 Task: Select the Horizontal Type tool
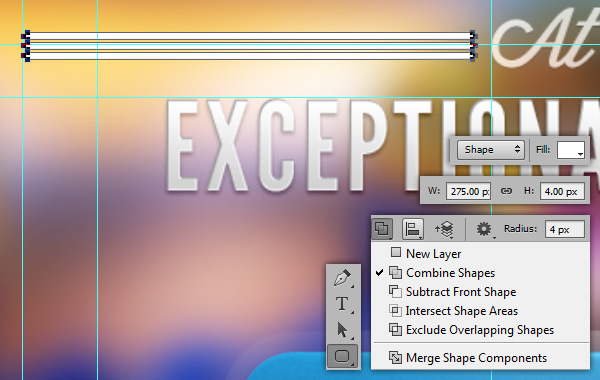coord(343,304)
